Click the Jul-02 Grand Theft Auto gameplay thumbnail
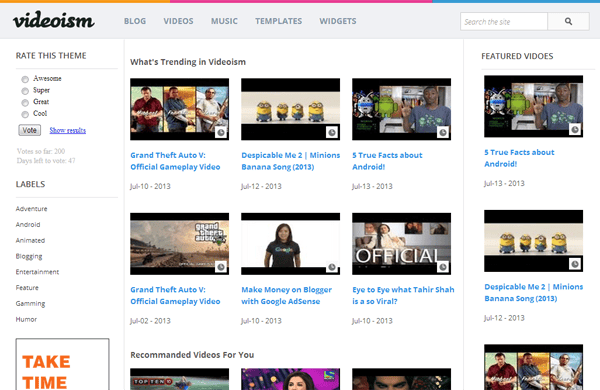 [179, 244]
